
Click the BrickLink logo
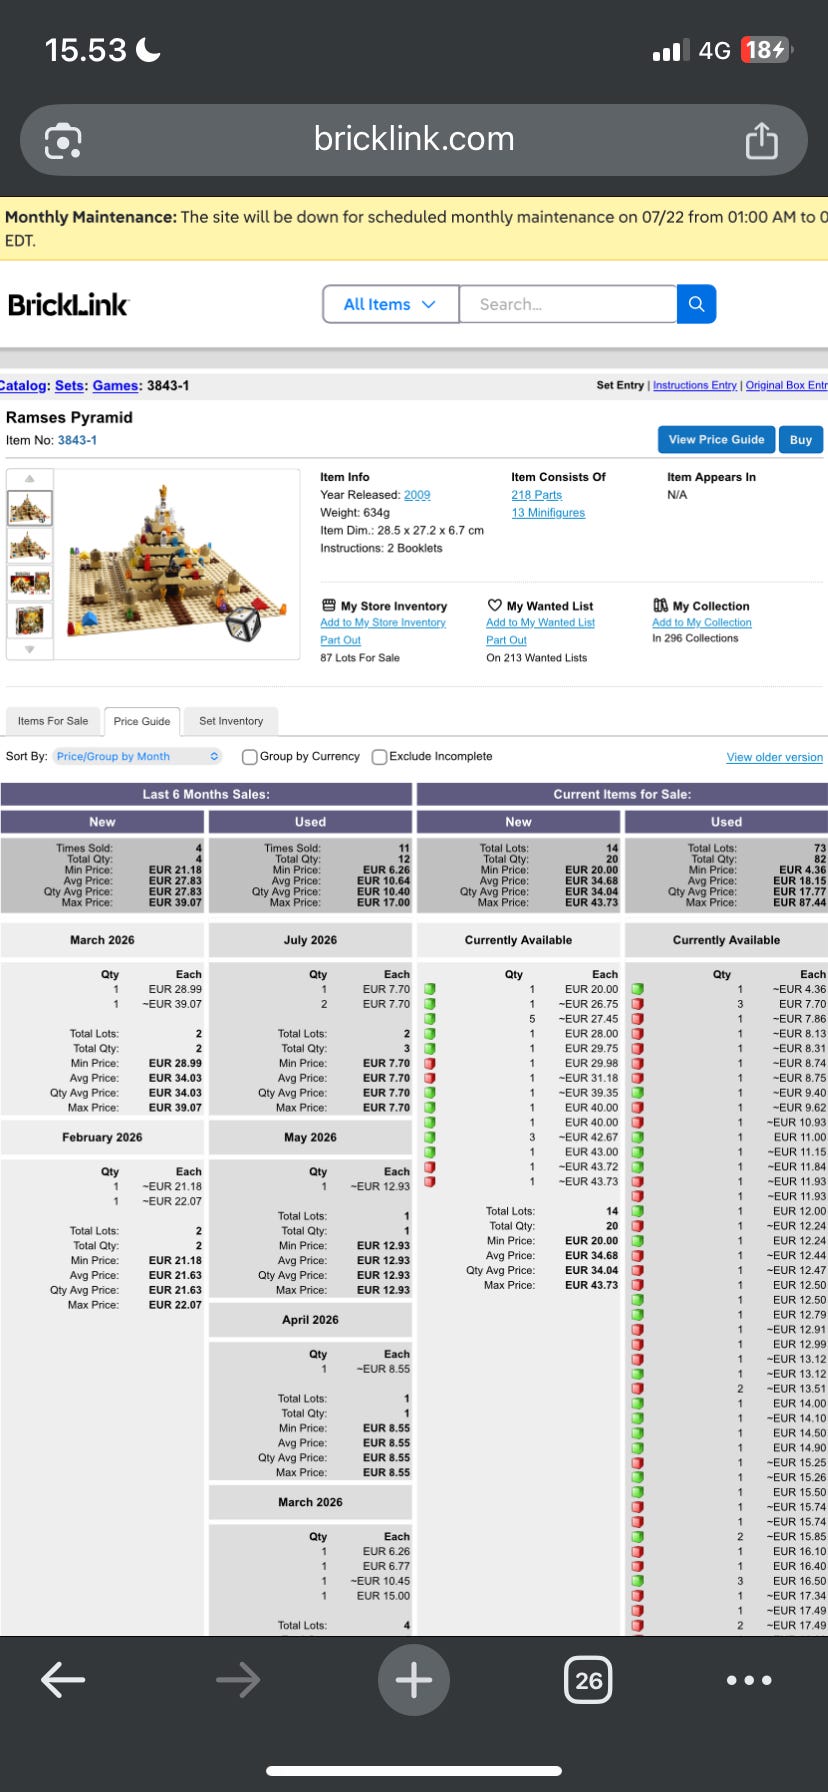(68, 305)
